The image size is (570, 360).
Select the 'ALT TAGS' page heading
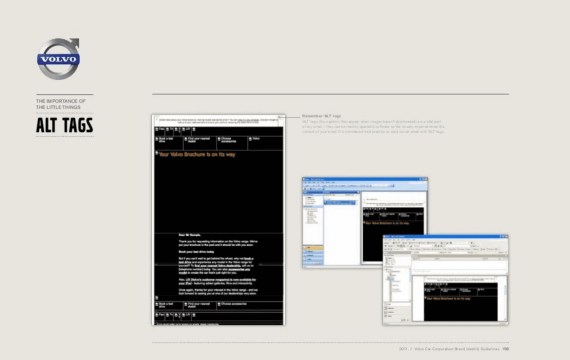coord(65,125)
